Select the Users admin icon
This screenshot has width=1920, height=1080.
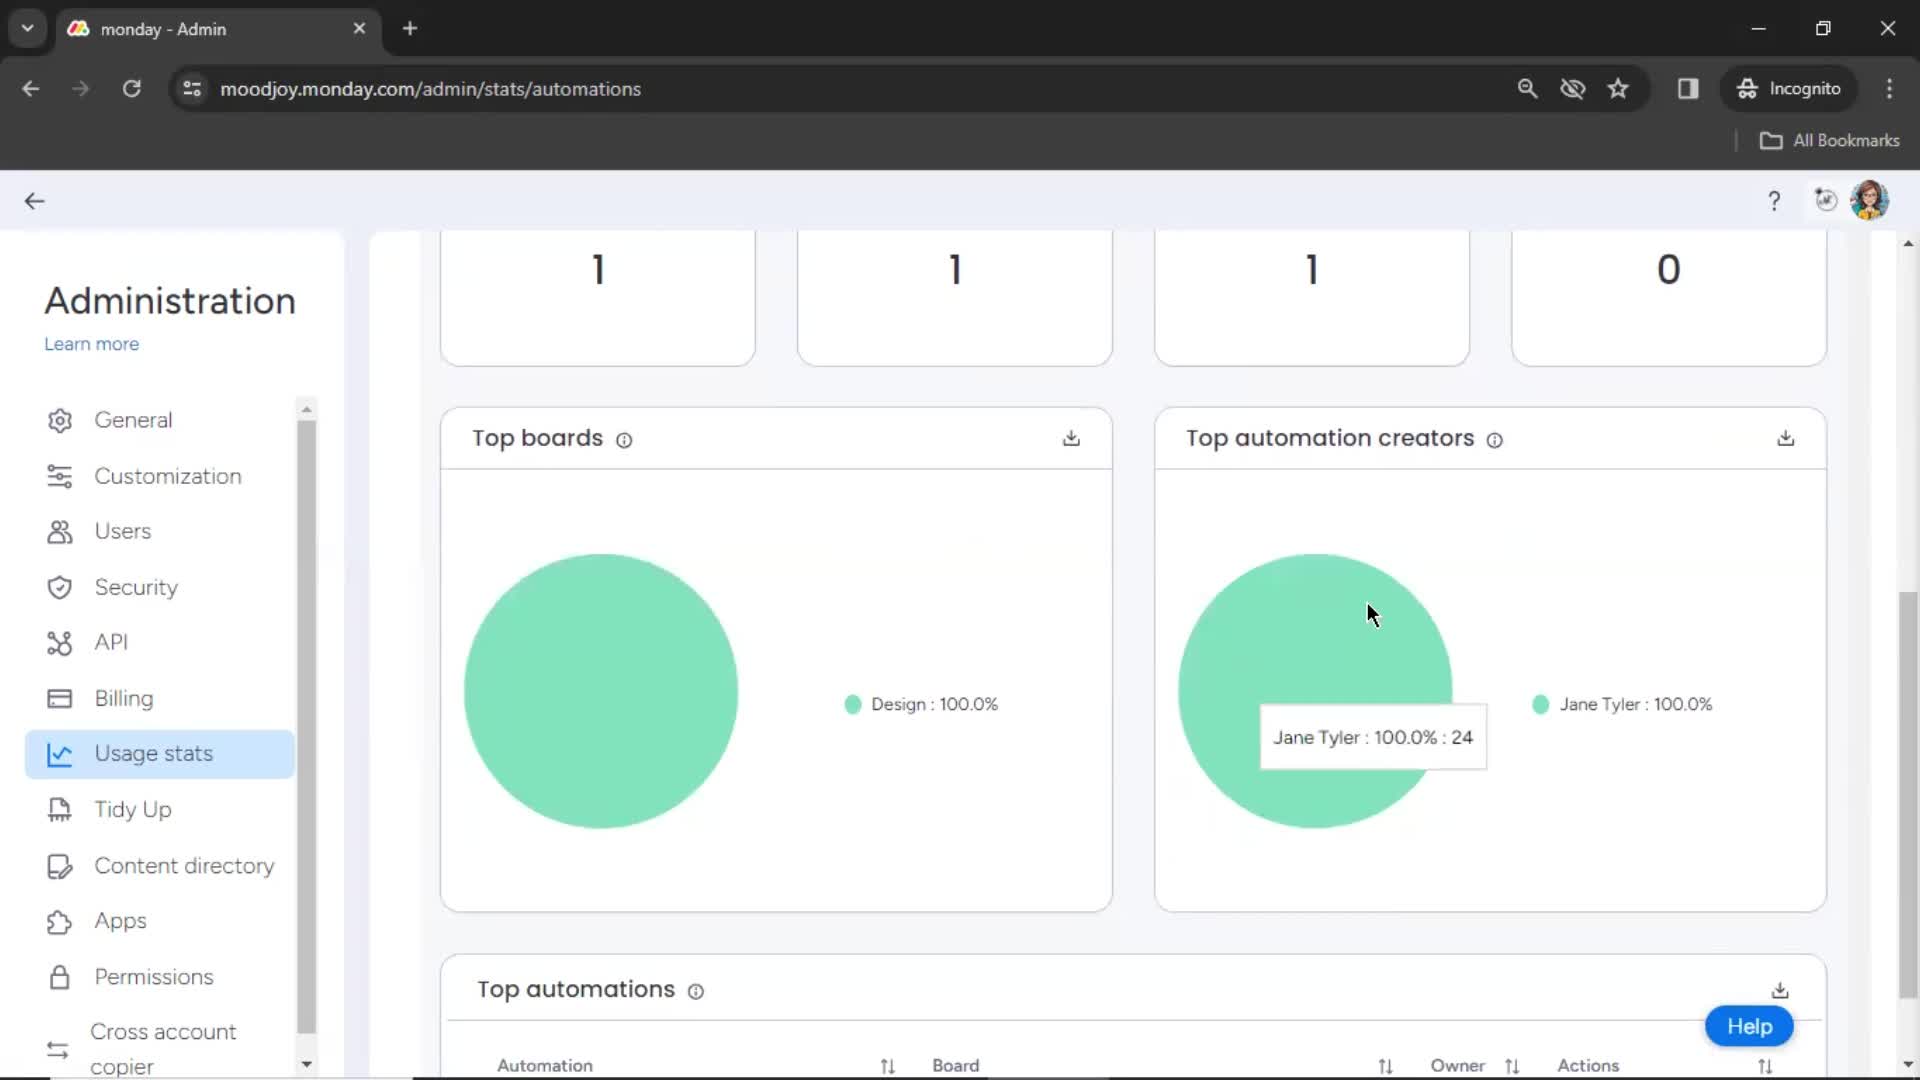click(x=59, y=530)
